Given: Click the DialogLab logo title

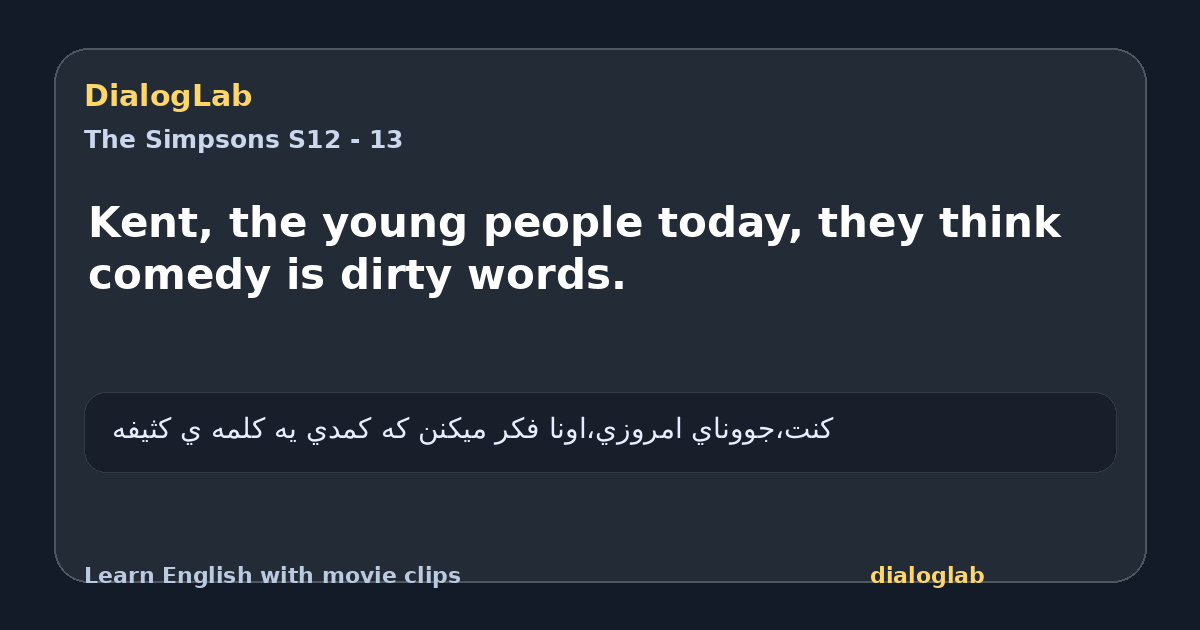Looking at the screenshot, I should click(168, 97).
